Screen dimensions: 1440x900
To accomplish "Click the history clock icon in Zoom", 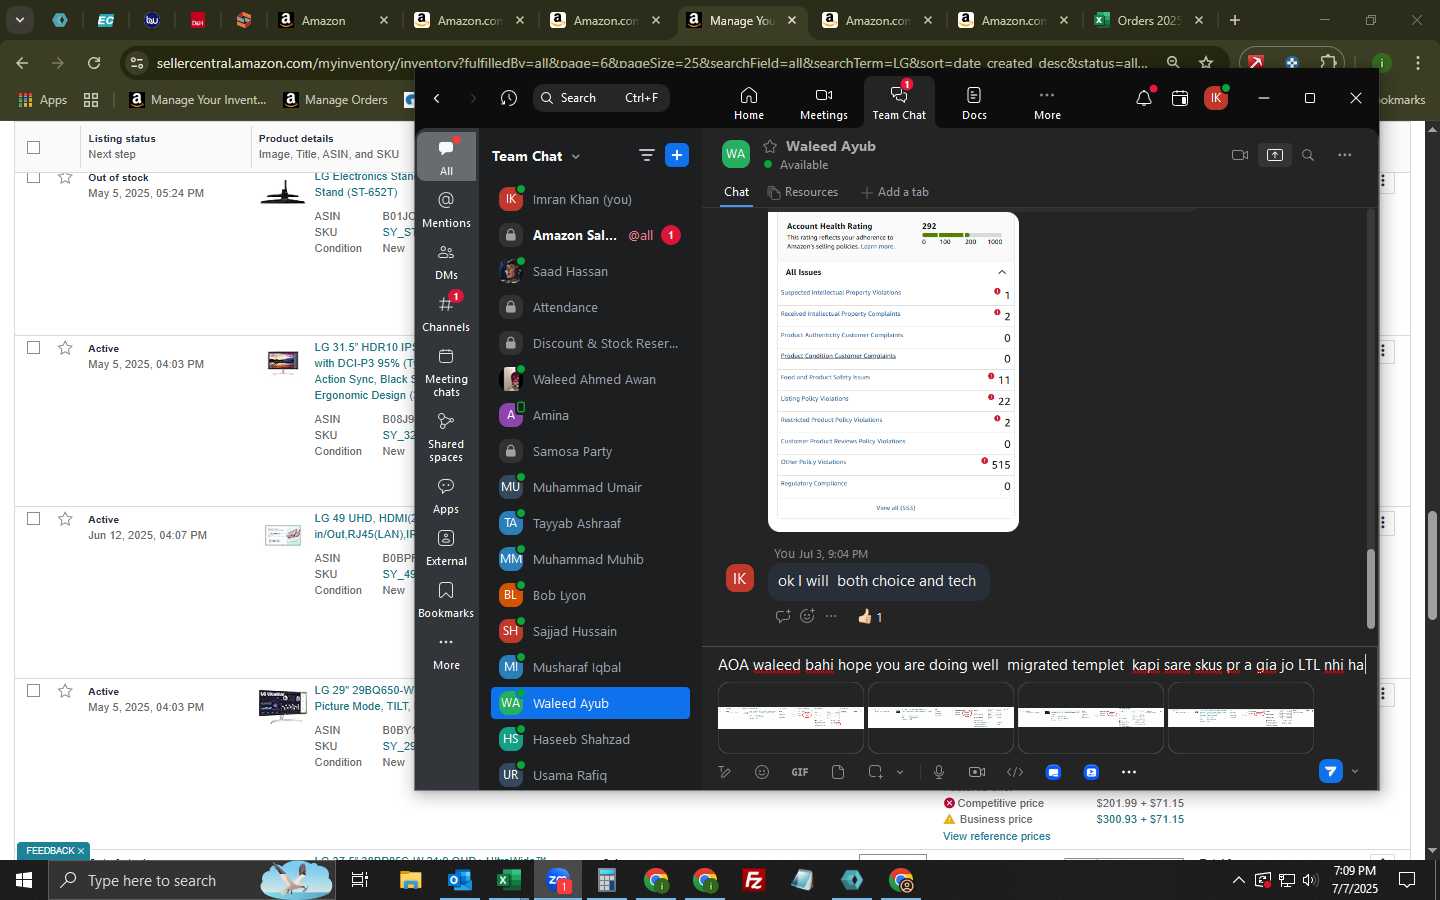I will [x=509, y=98].
